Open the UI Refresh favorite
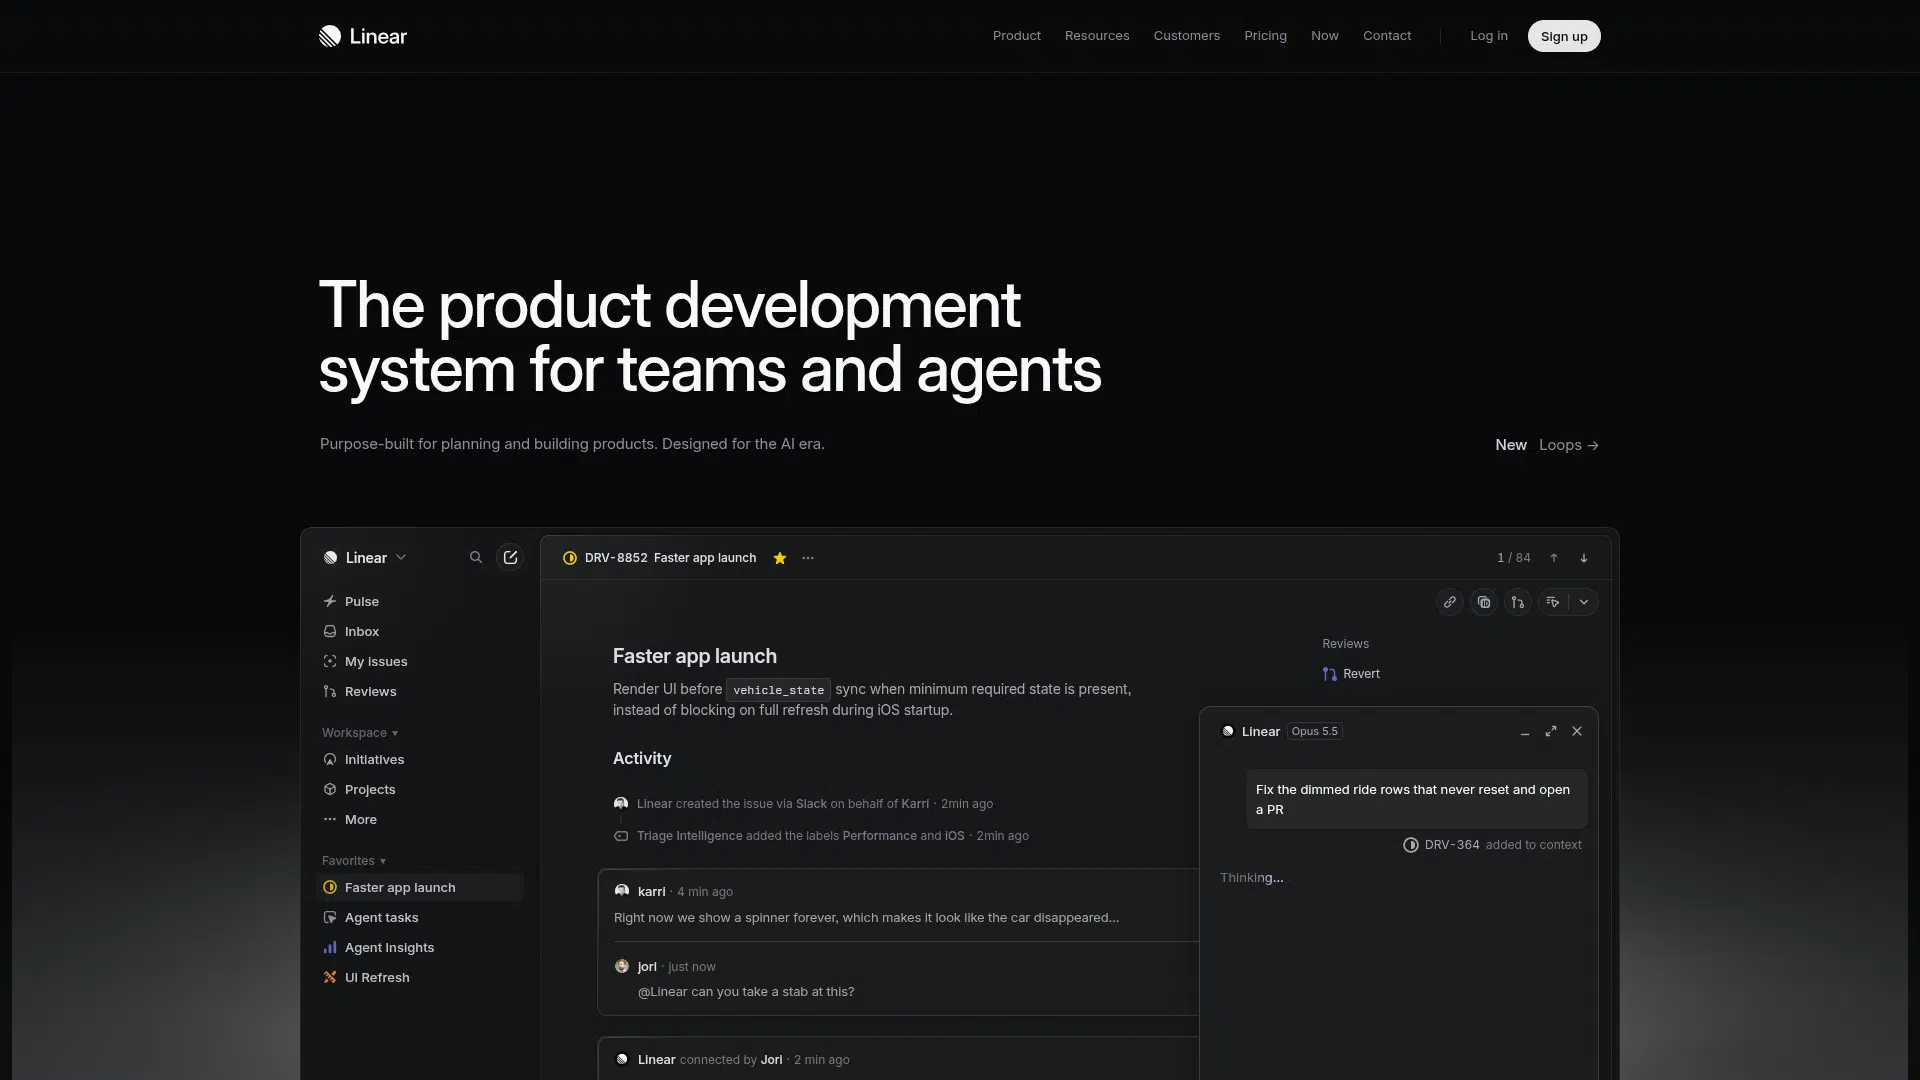 click(x=420, y=977)
